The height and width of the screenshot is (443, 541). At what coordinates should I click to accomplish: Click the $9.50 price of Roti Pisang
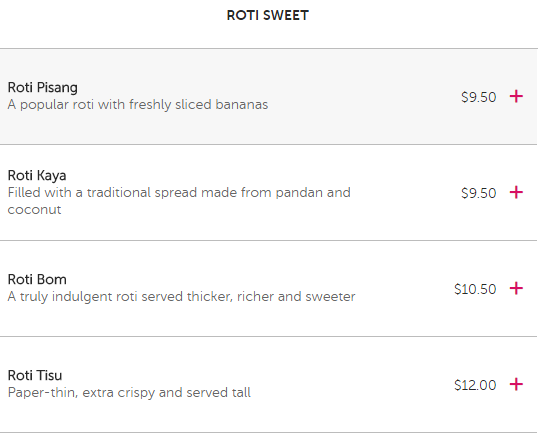pyautogui.click(x=479, y=97)
